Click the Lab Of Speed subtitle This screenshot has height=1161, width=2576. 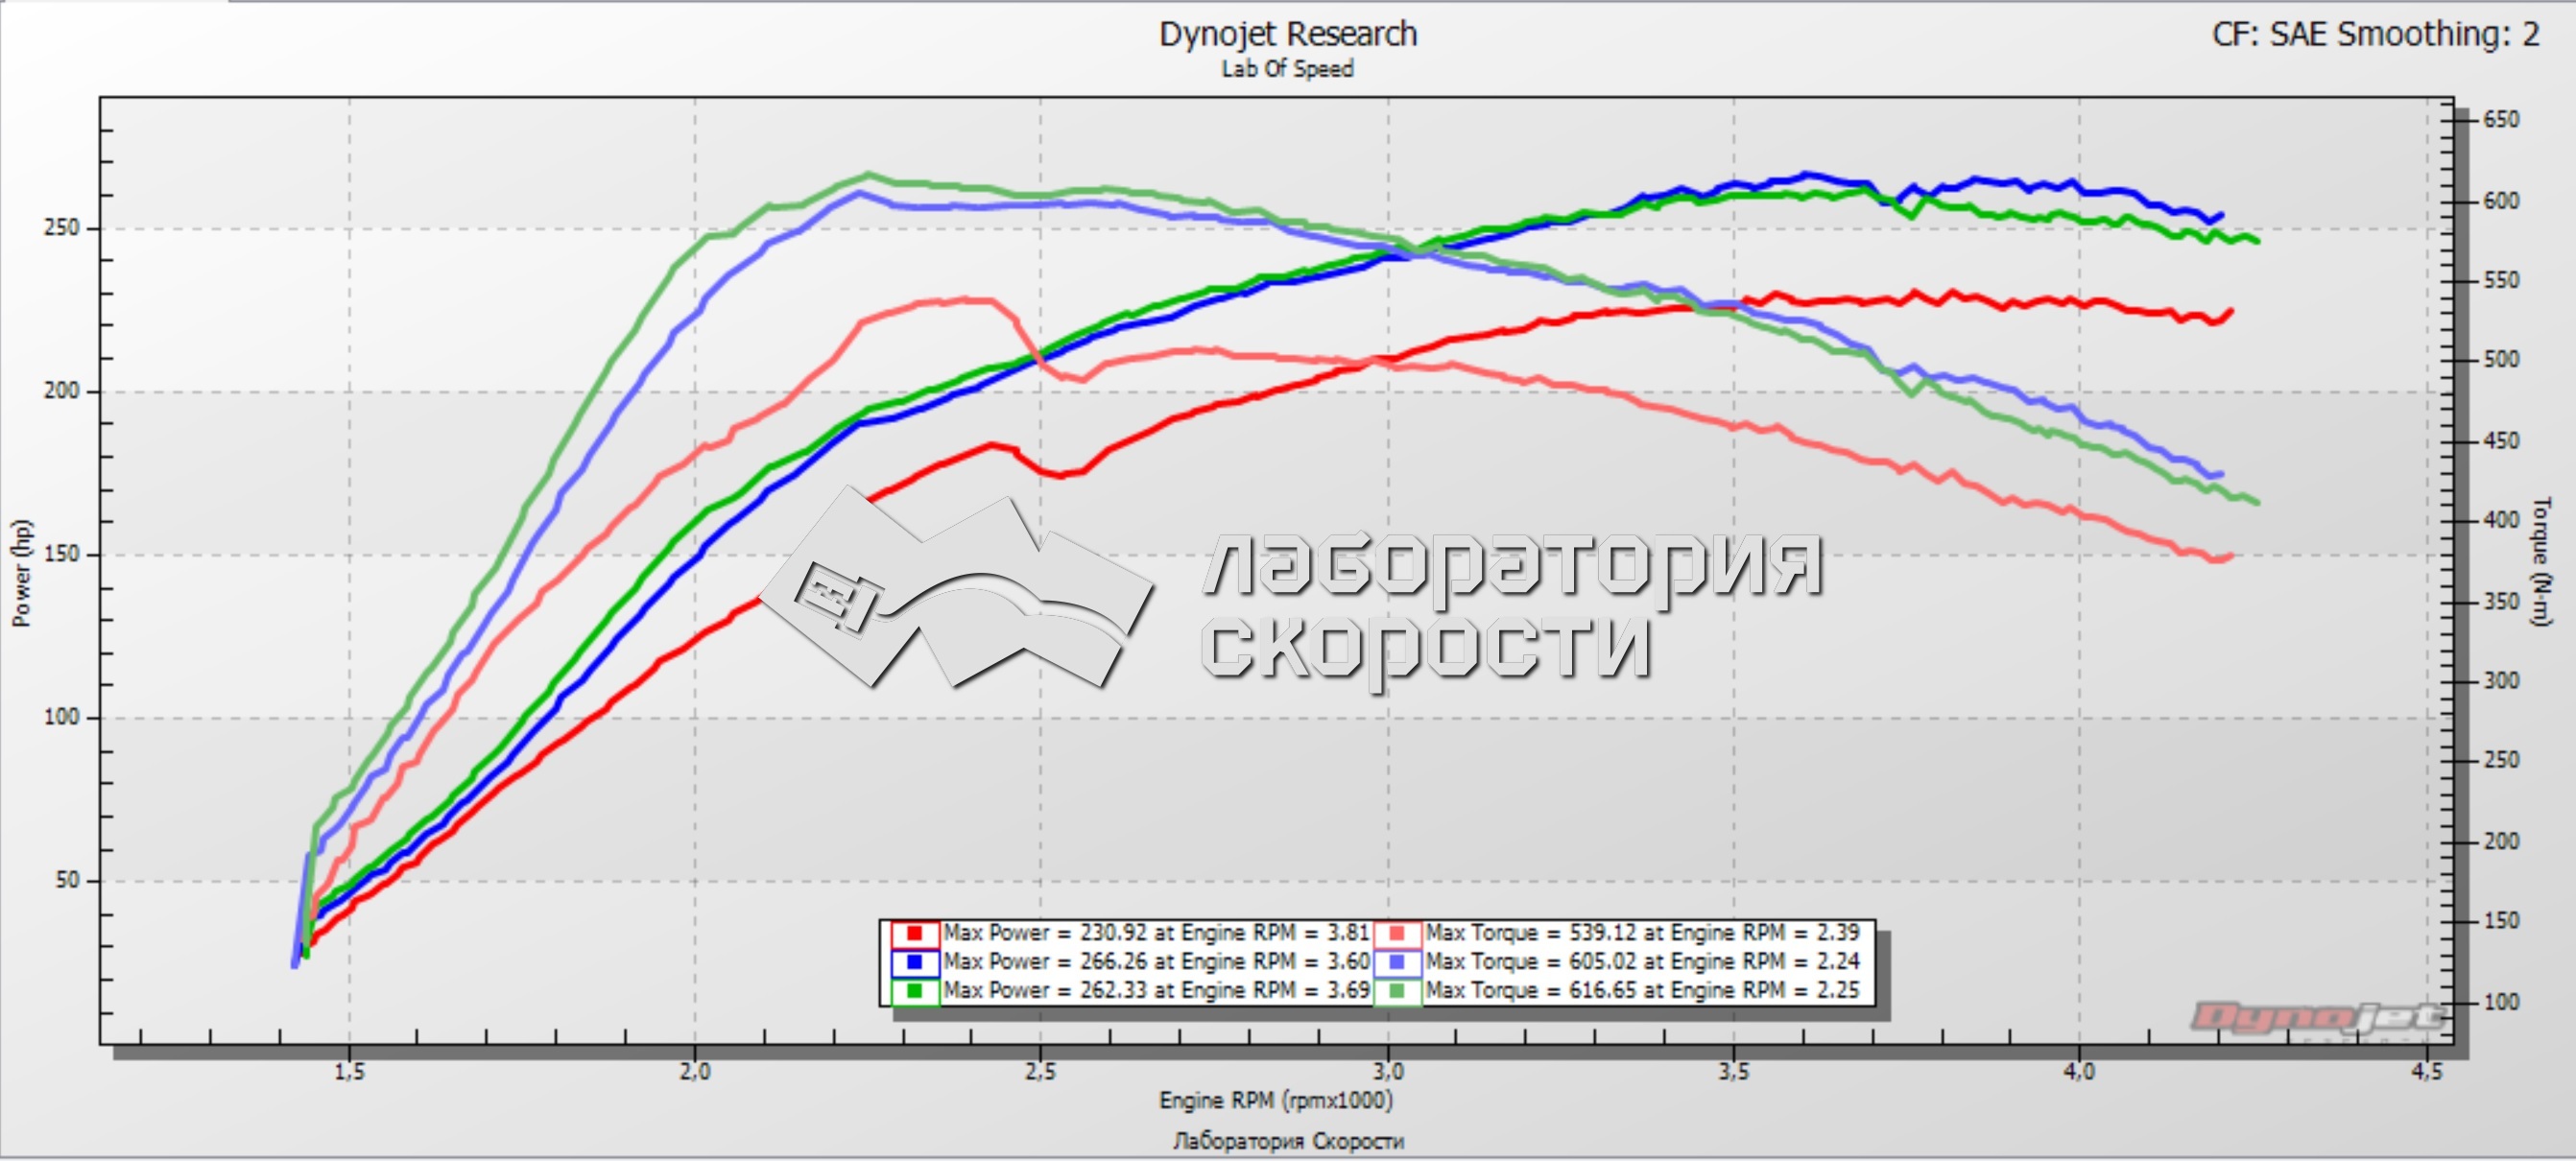tap(1287, 69)
